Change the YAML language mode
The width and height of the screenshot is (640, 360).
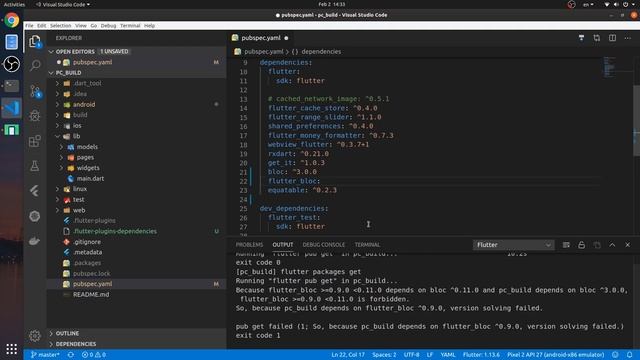(448, 355)
